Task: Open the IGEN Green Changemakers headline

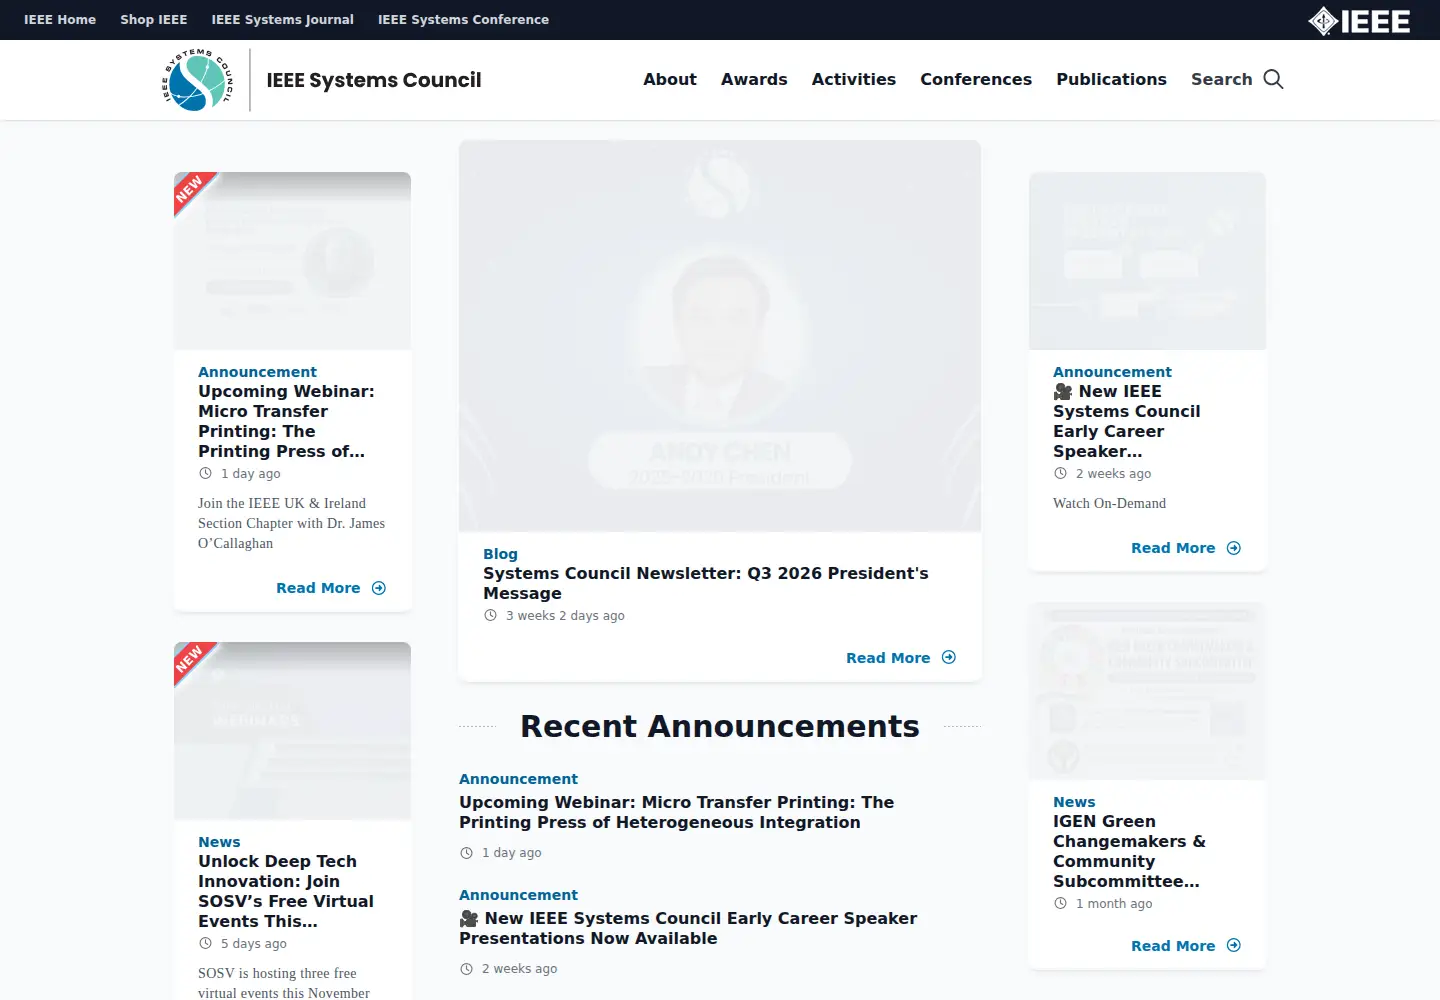Action: point(1129,851)
